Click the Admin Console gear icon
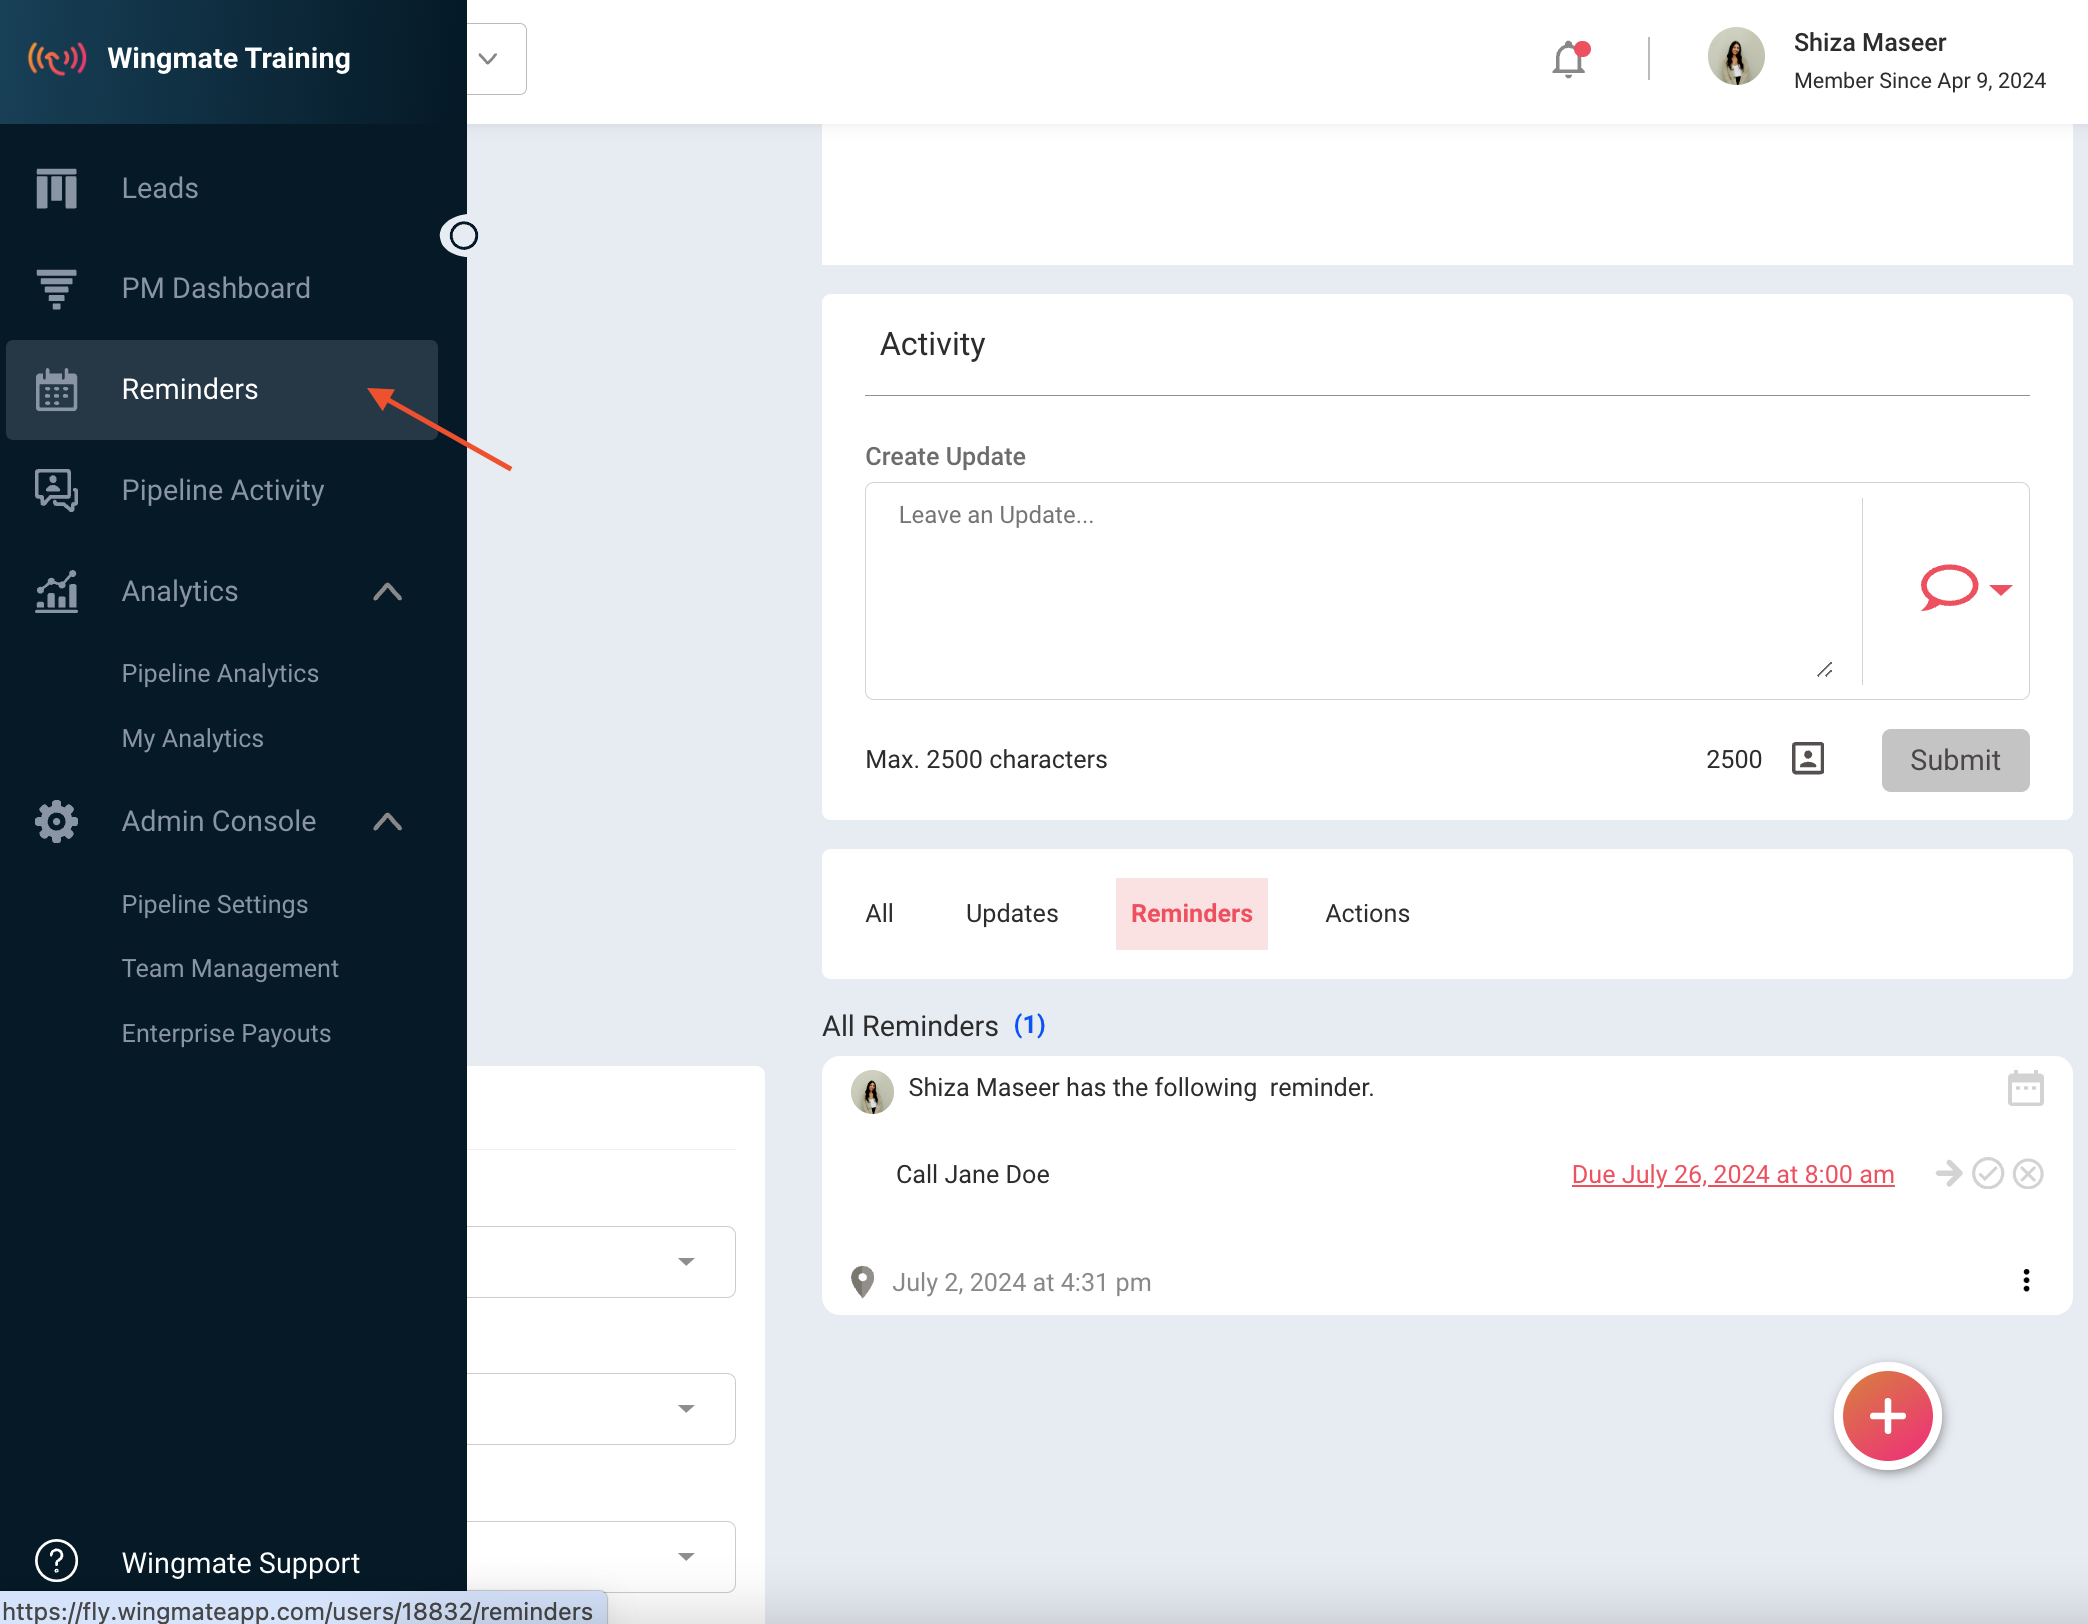 pos(56,822)
